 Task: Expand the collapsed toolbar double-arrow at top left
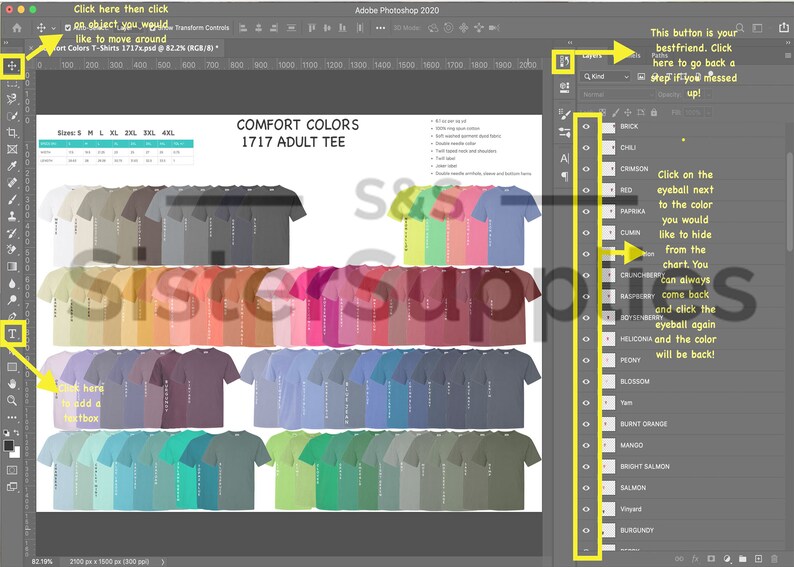pyautogui.click(x=6, y=43)
